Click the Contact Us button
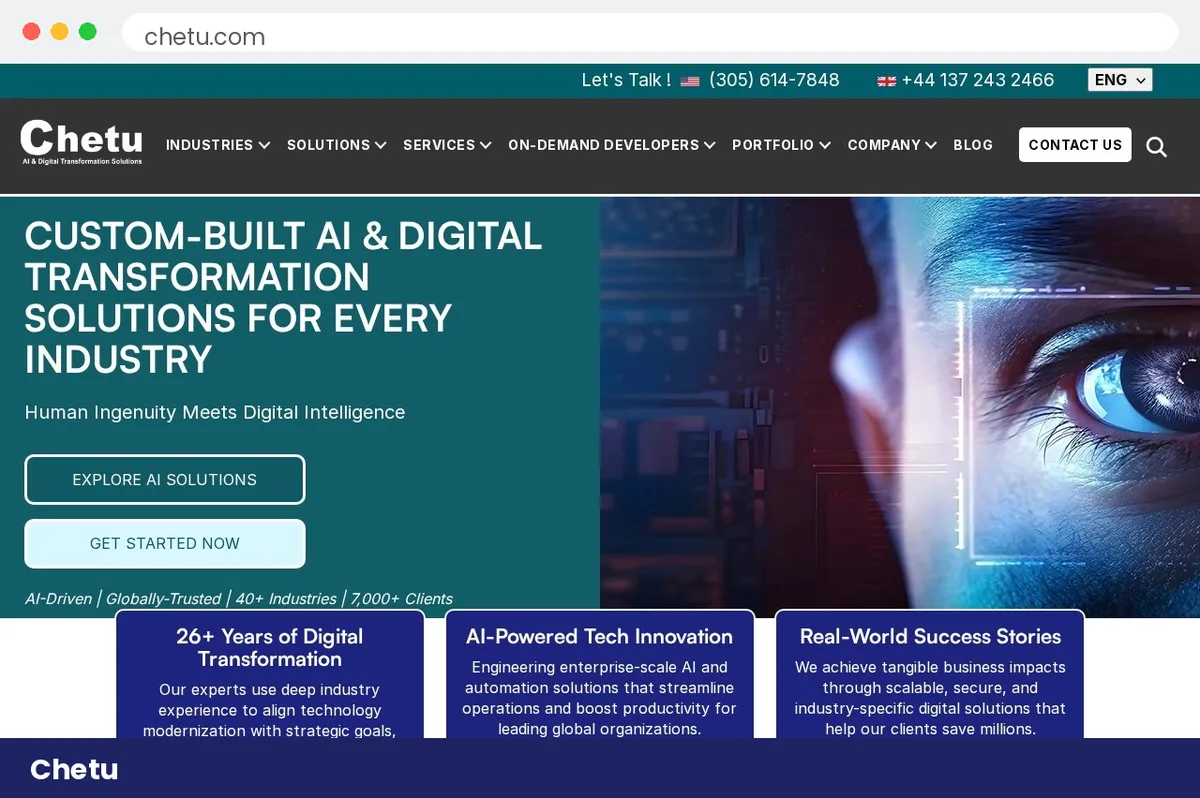Viewport: 1200px width, 798px height. [1075, 145]
